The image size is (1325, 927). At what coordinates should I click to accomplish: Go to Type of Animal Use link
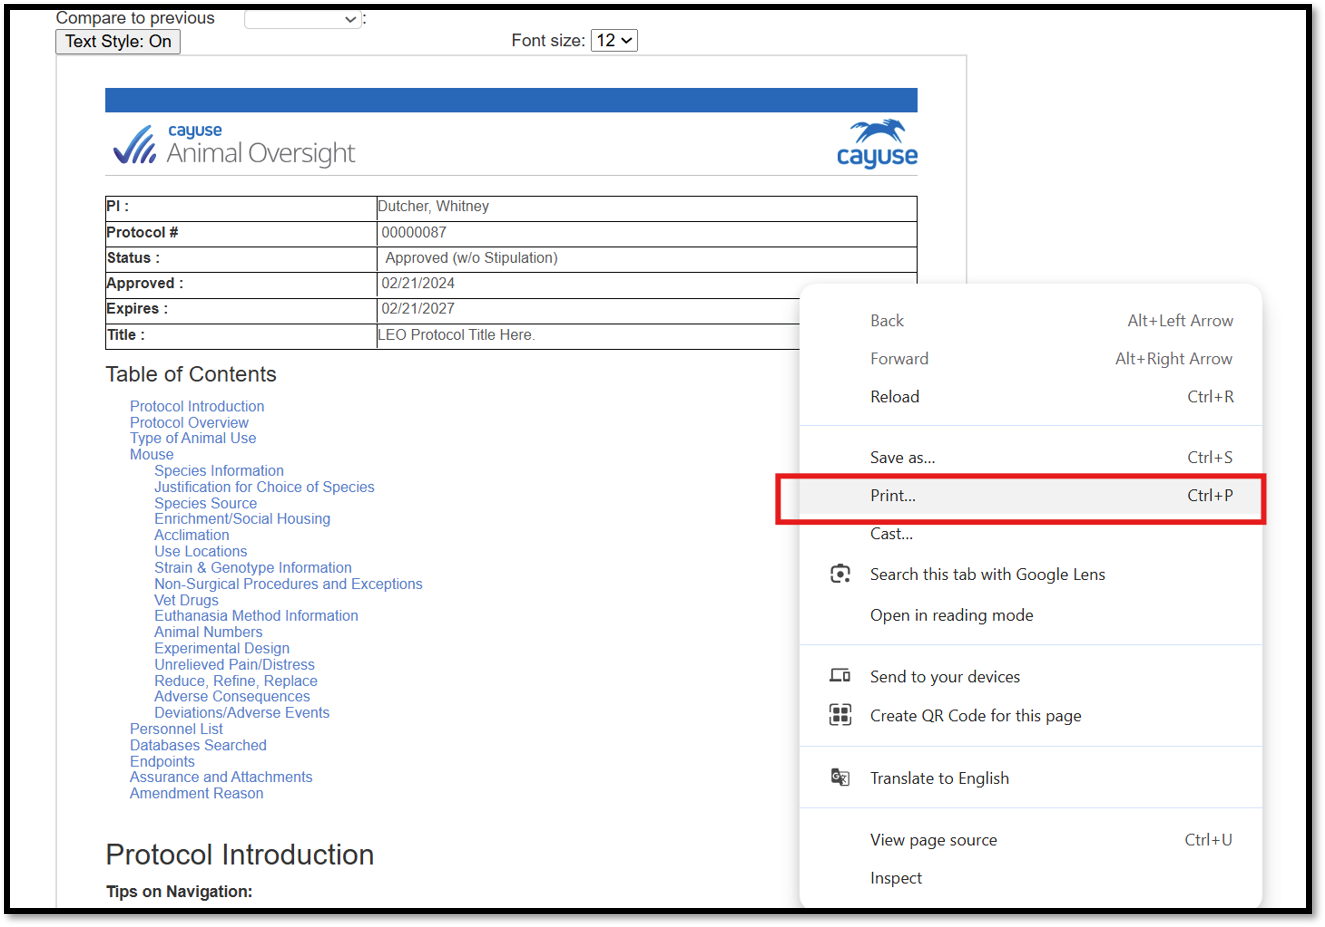coord(193,438)
